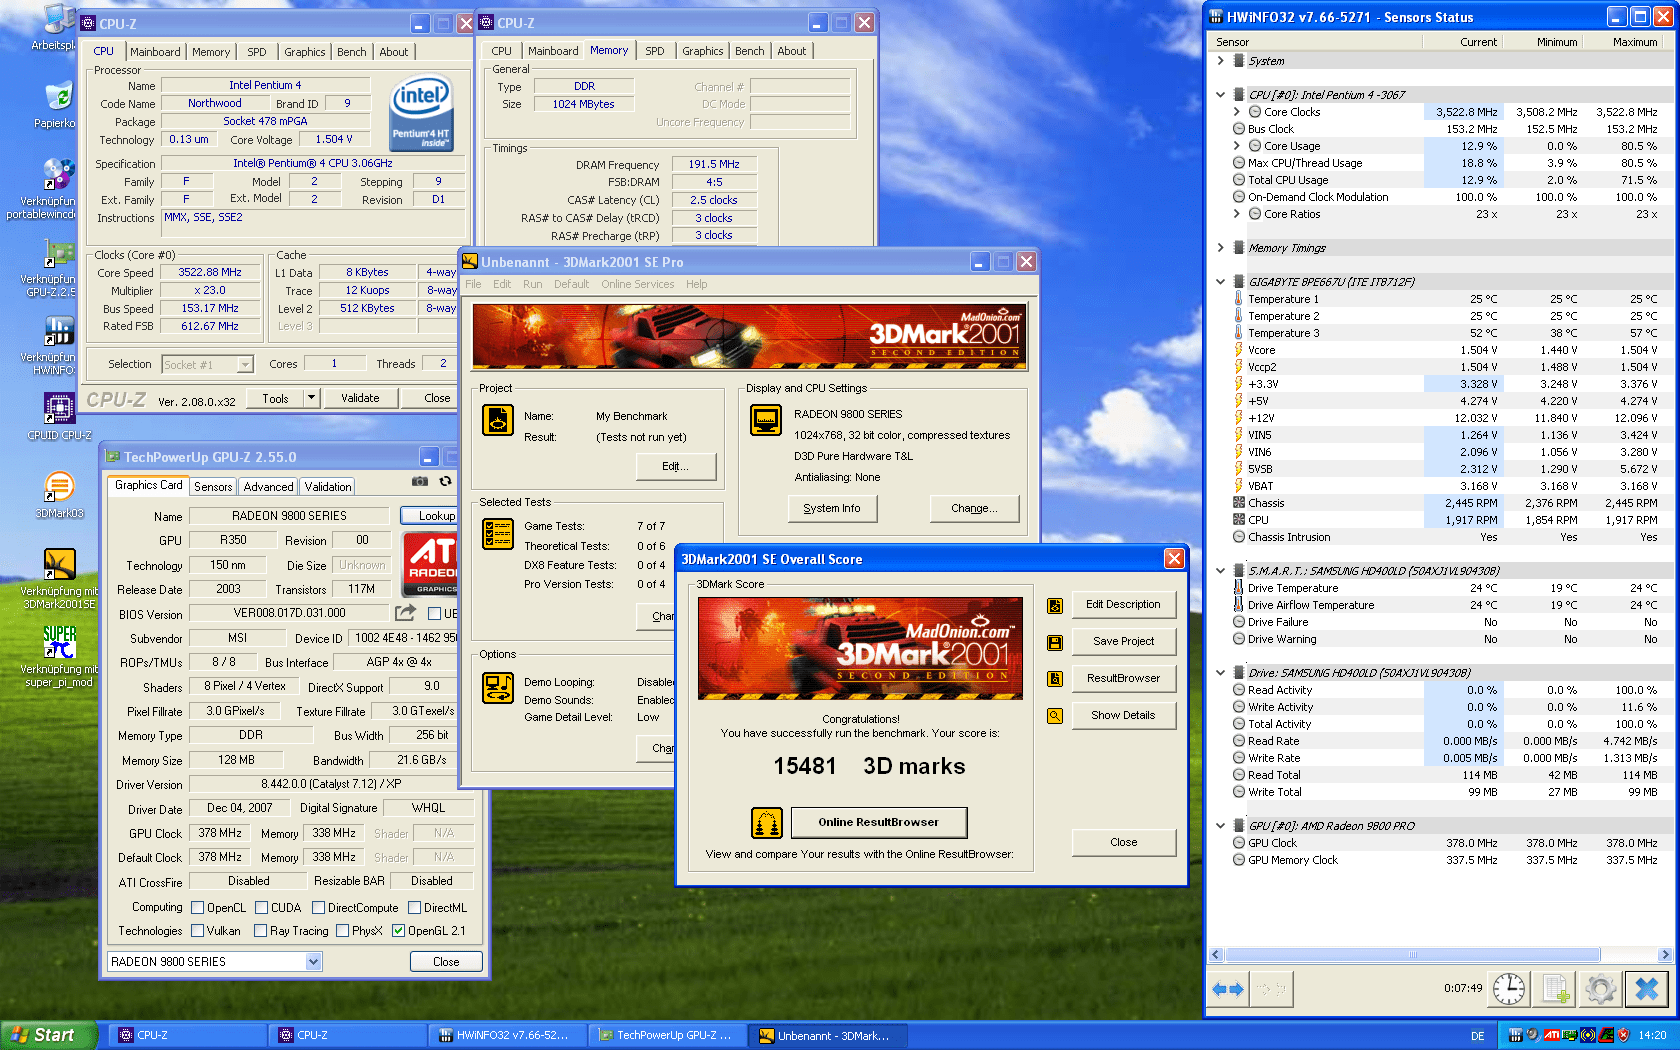Click the GPU-Z refresh arrows icon
The width and height of the screenshot is (1680, 1050).
point(445,481)
